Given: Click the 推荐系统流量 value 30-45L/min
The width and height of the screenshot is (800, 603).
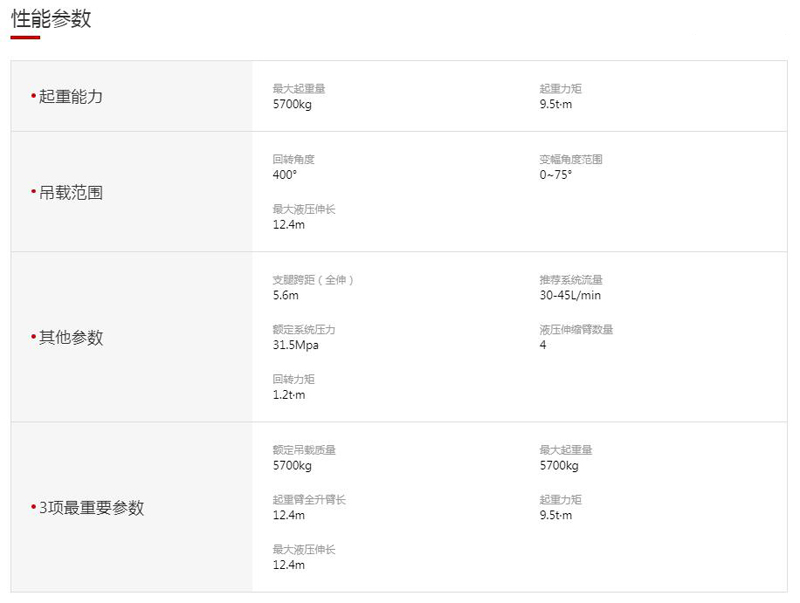Looking at the screenshot, I should (570, 295).
